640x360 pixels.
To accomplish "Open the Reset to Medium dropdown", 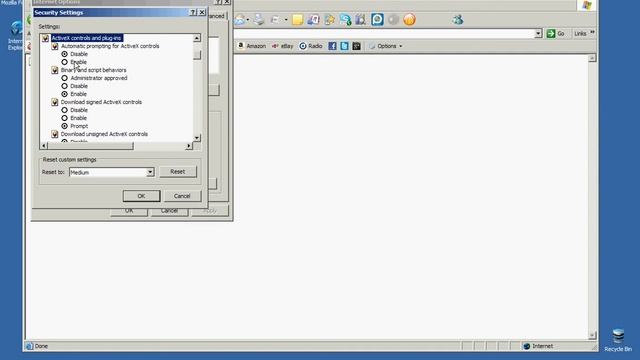I will click(x=150, y=172).
